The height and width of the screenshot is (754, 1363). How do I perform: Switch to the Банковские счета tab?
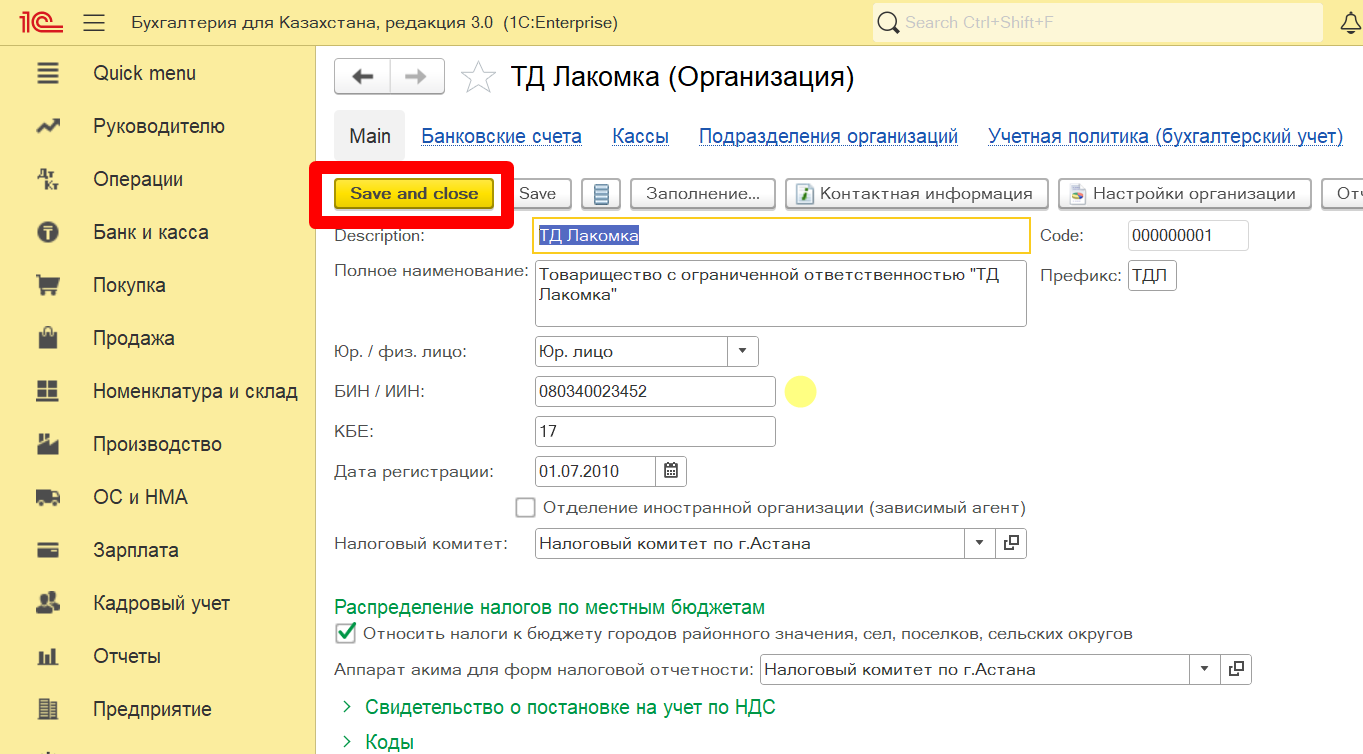(x=501, y=136)
